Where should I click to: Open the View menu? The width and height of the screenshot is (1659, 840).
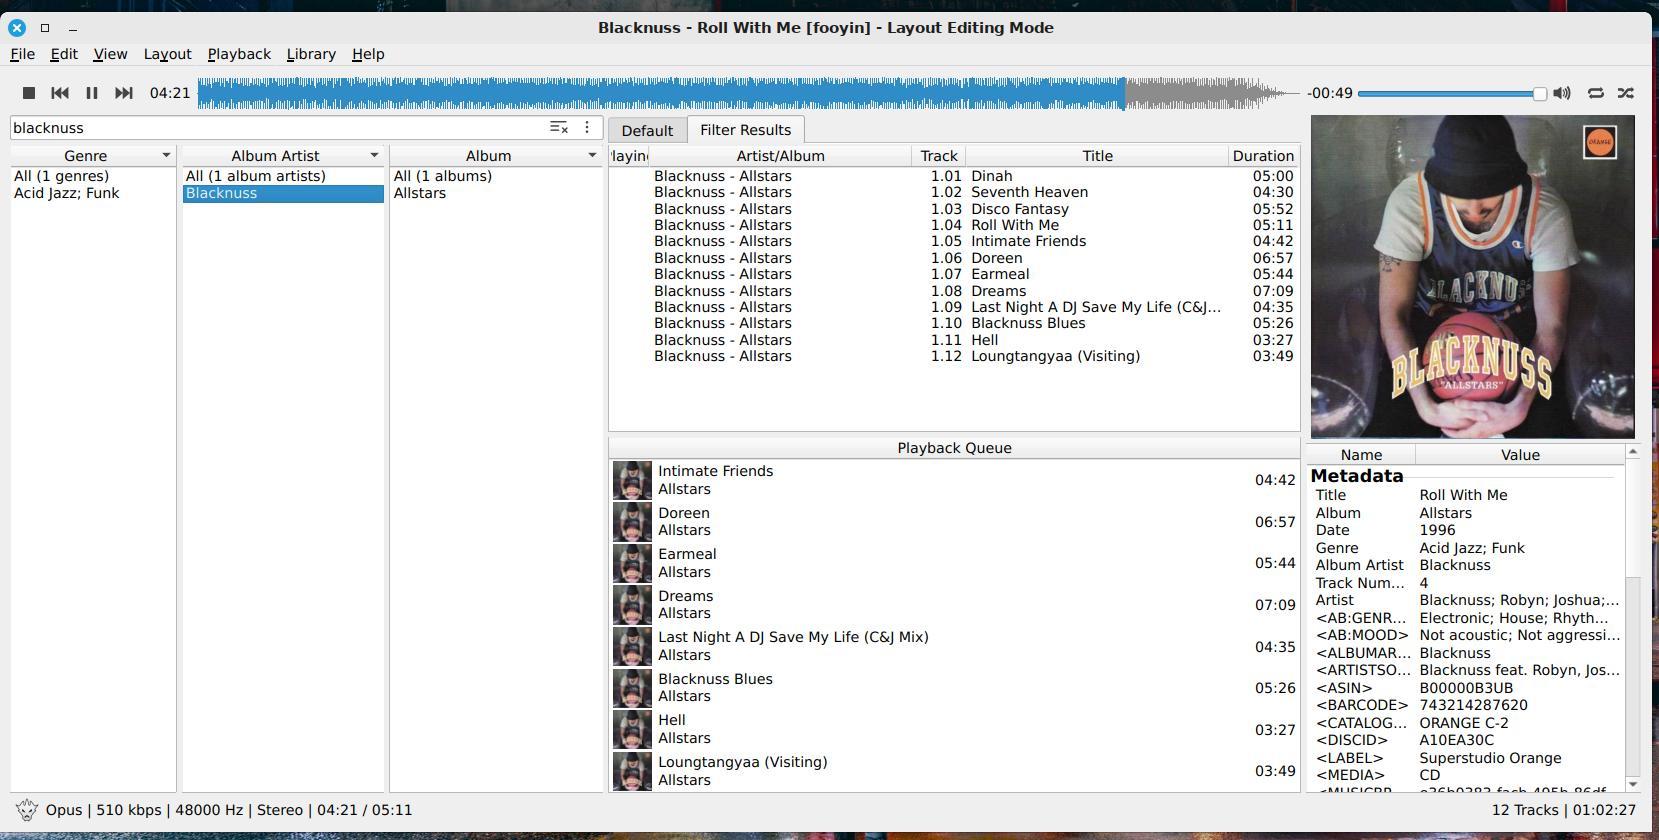tap(110, 54)
